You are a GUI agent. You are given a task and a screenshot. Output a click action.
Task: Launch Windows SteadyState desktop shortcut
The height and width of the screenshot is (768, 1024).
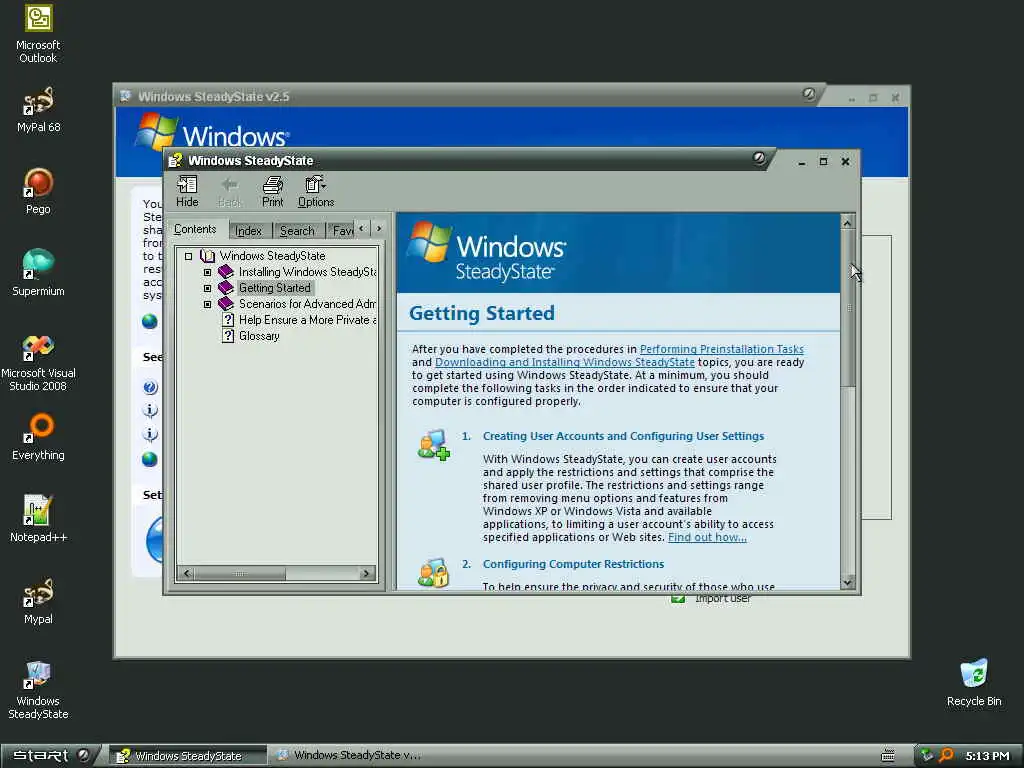38,690
